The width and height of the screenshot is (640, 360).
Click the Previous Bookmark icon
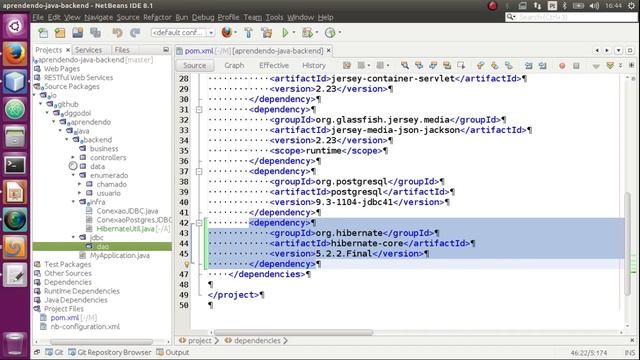[480, 65]
